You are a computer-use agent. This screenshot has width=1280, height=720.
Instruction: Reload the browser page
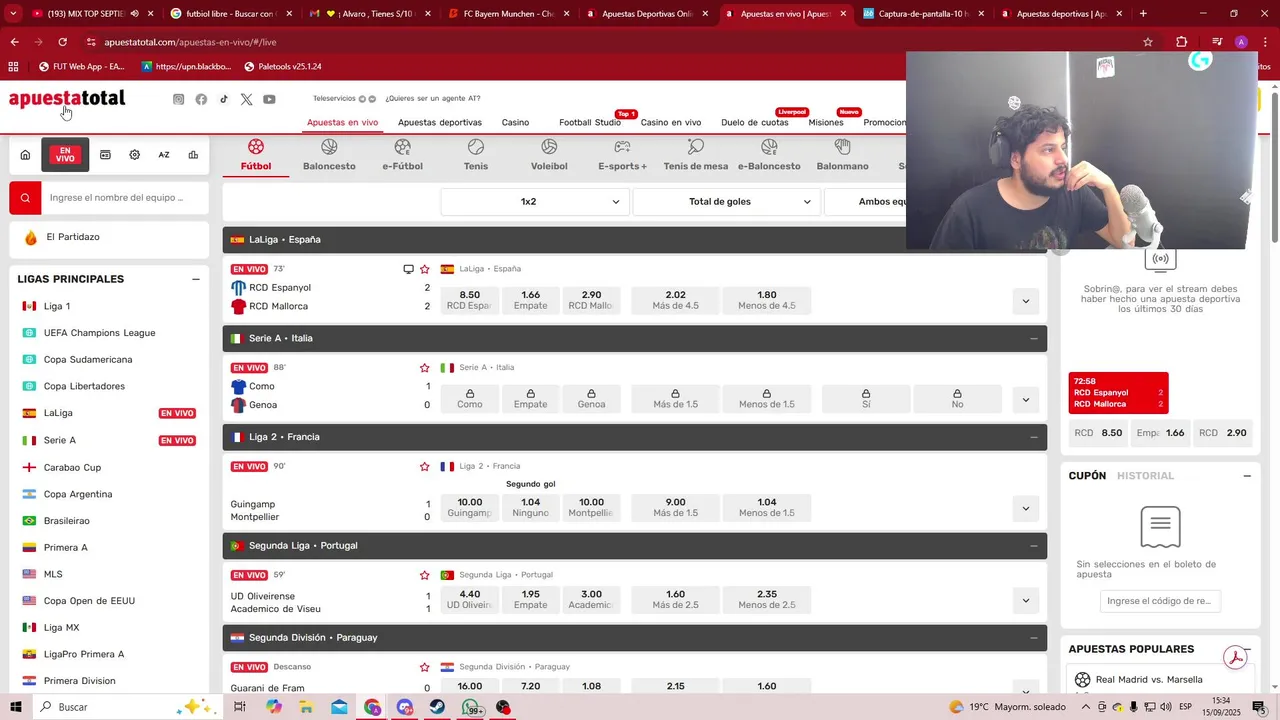click(x=62, y=42)
